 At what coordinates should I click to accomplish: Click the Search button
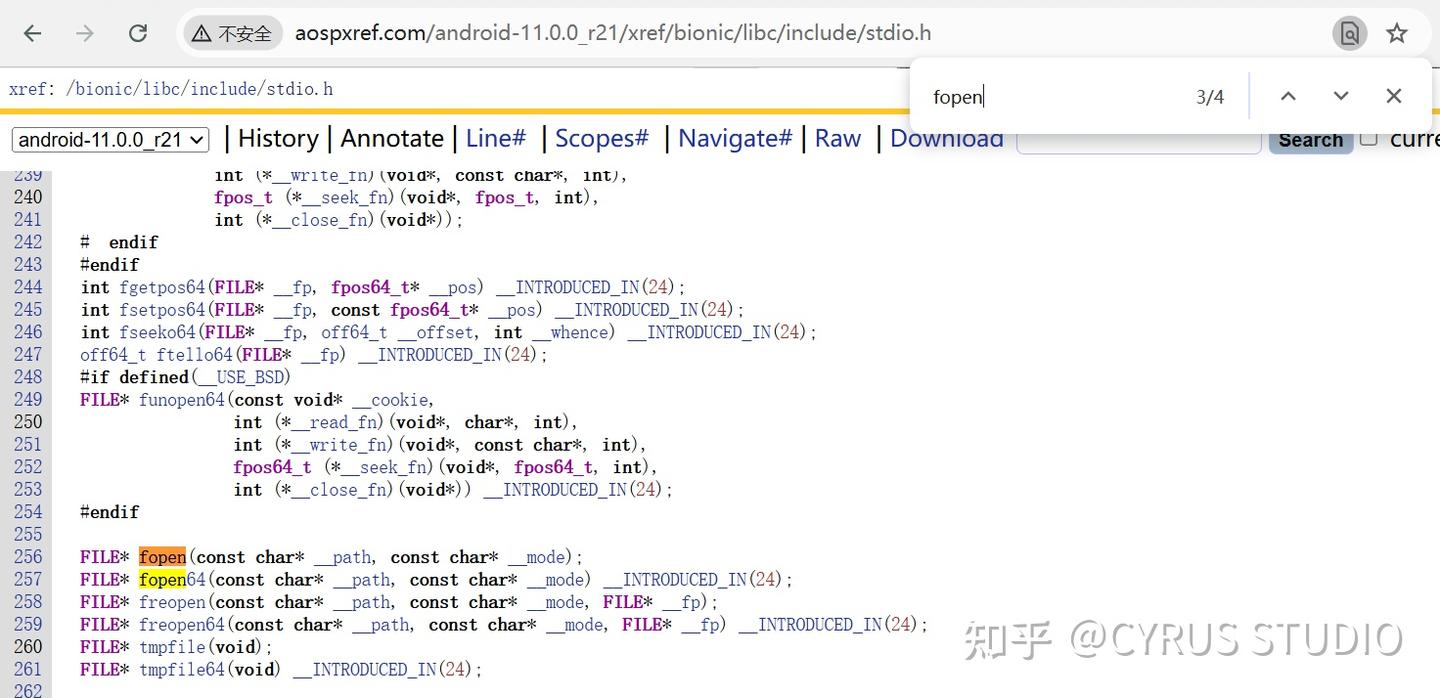[1310, 140]
